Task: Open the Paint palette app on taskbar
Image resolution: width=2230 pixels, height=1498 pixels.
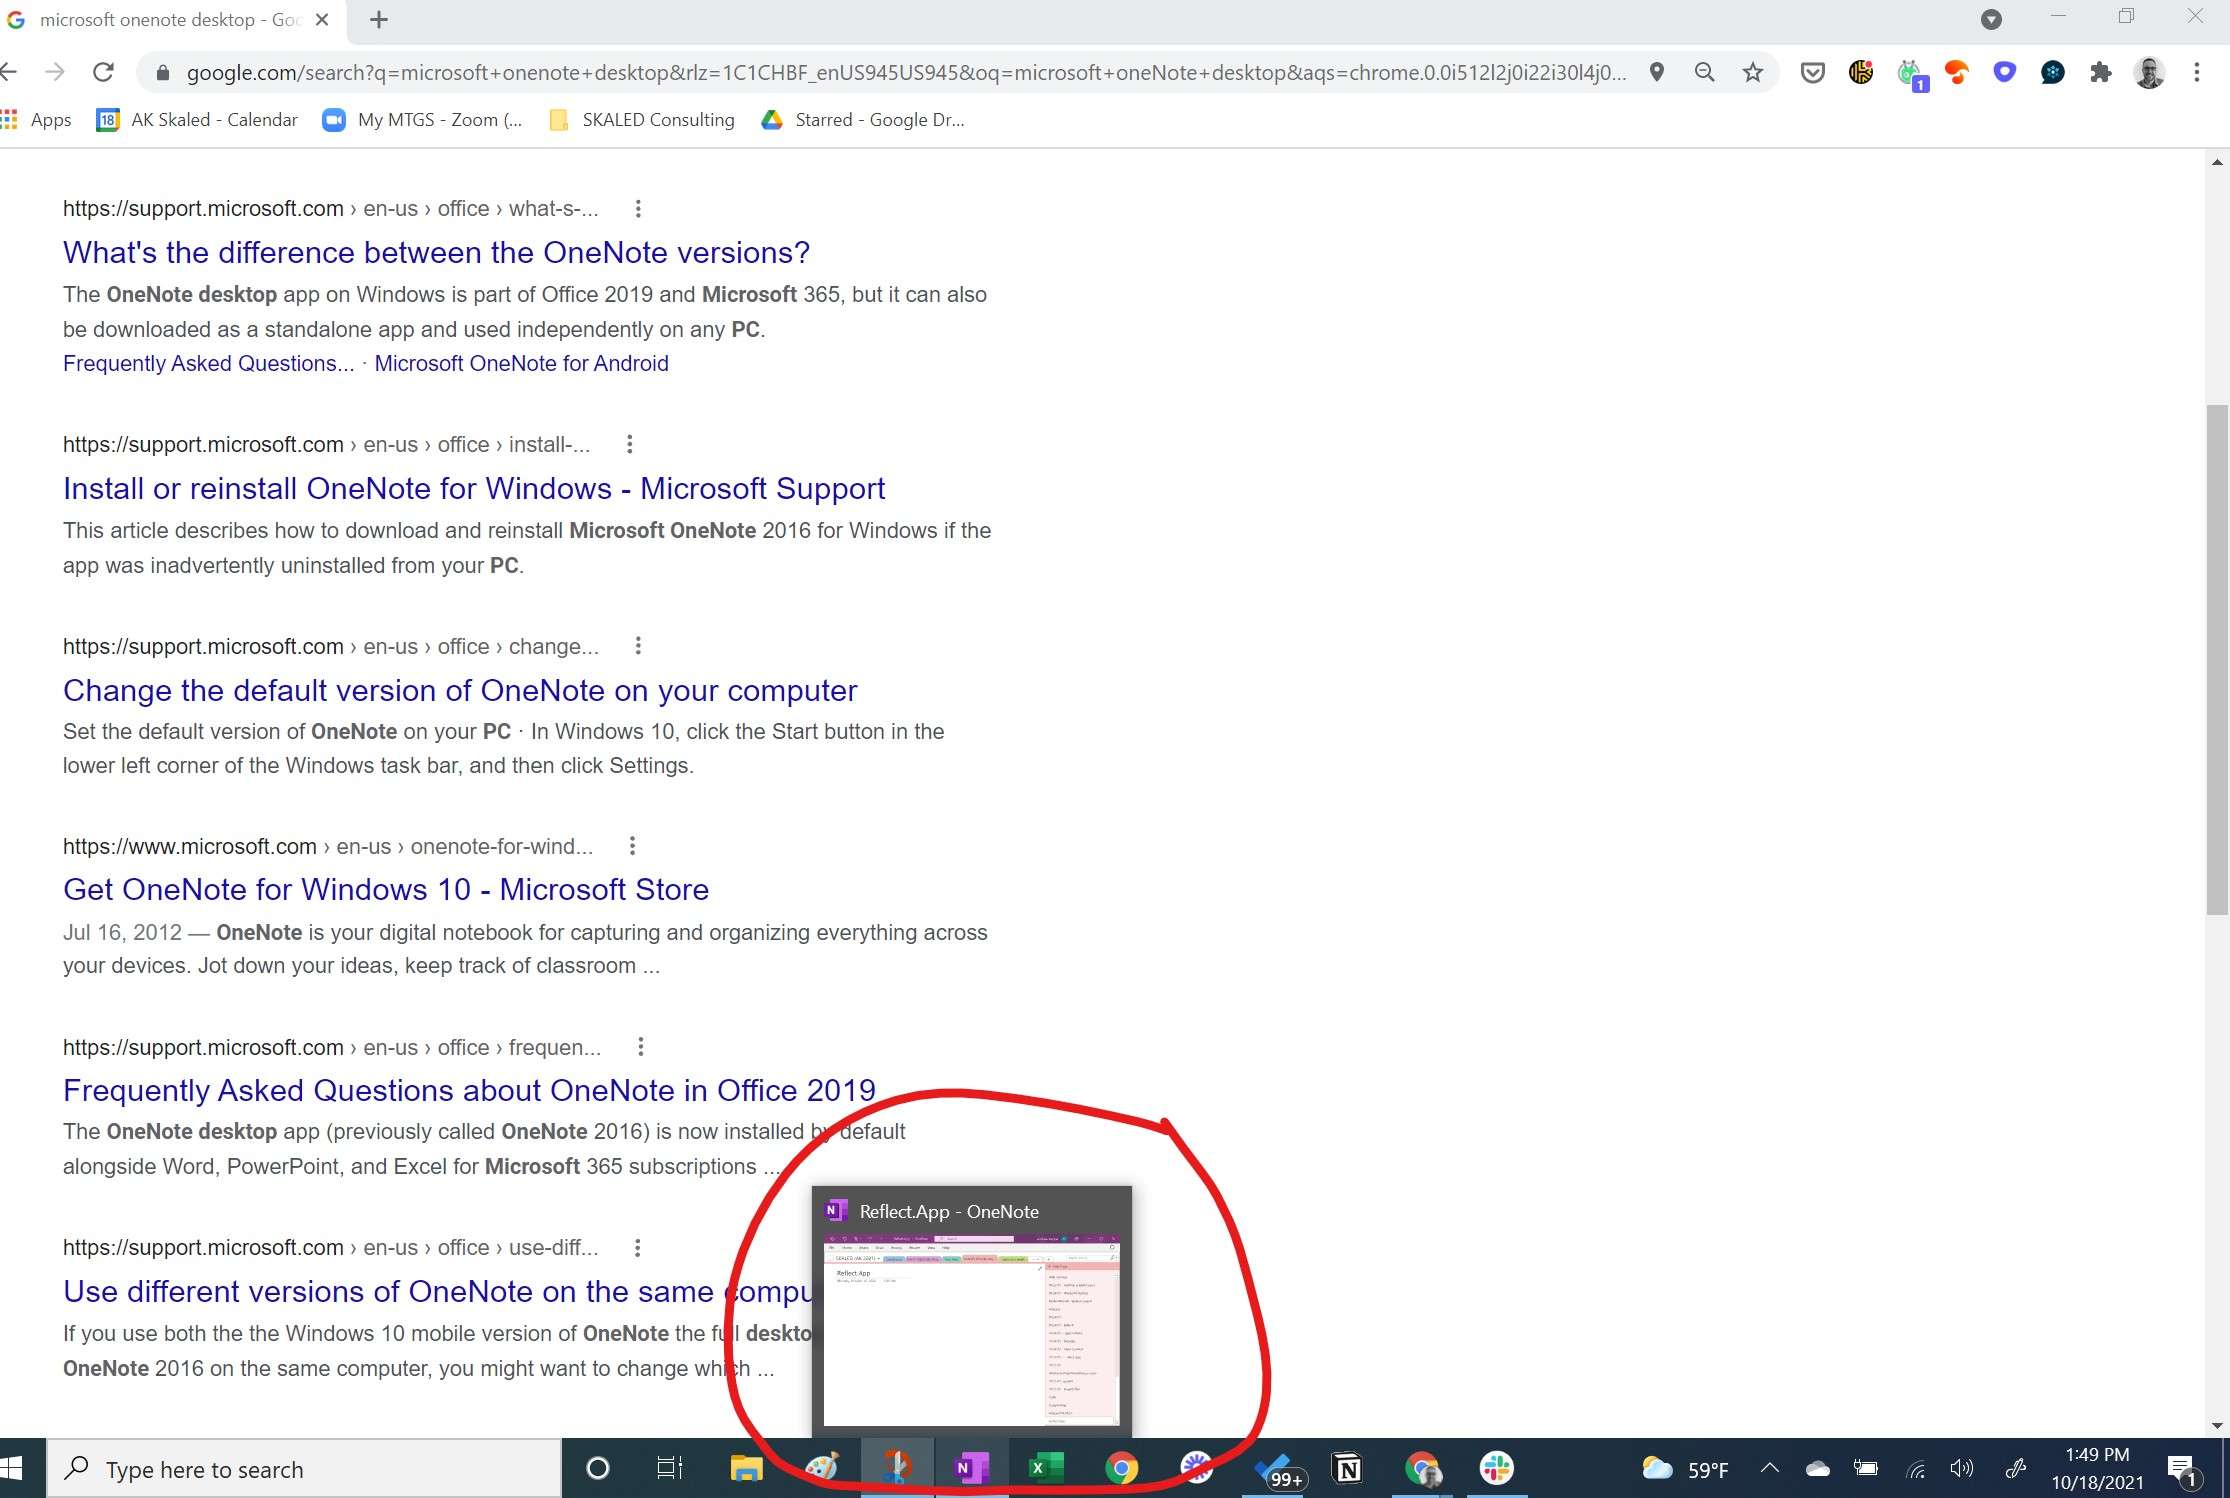Action: coord(821,1469)
